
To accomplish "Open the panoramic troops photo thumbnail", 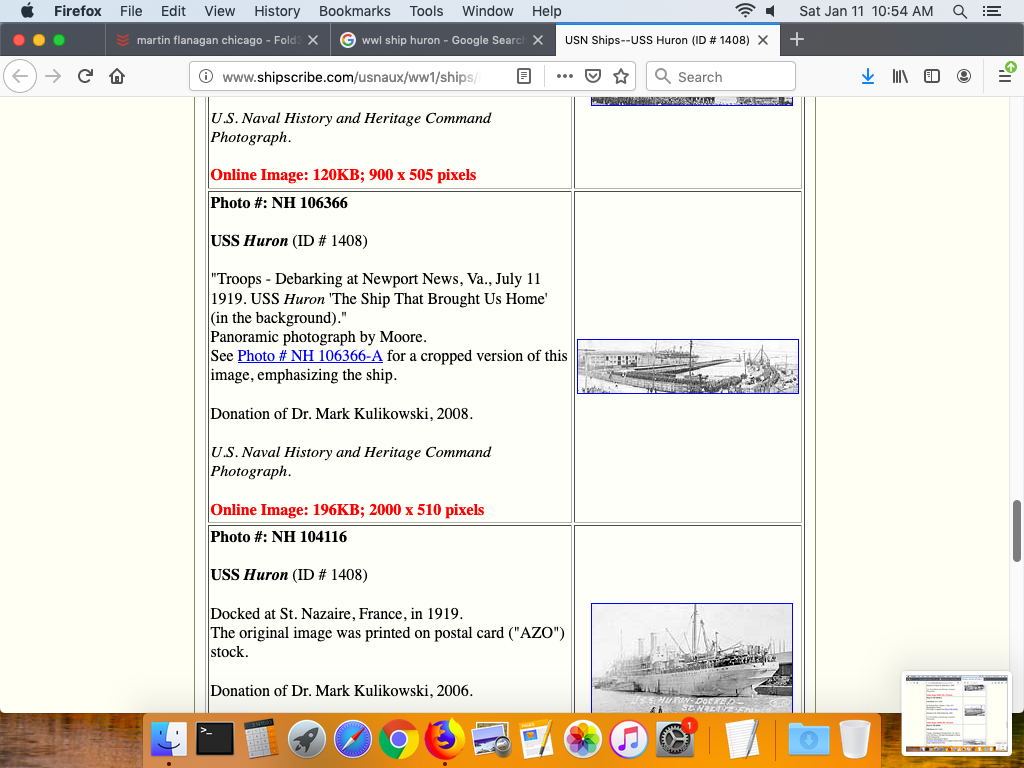I will (688, 366).
